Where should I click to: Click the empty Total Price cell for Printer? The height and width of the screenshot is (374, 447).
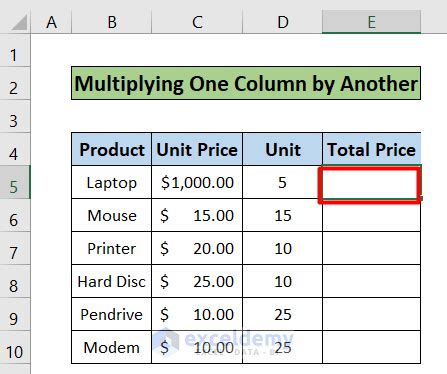(x=372, y=248)
